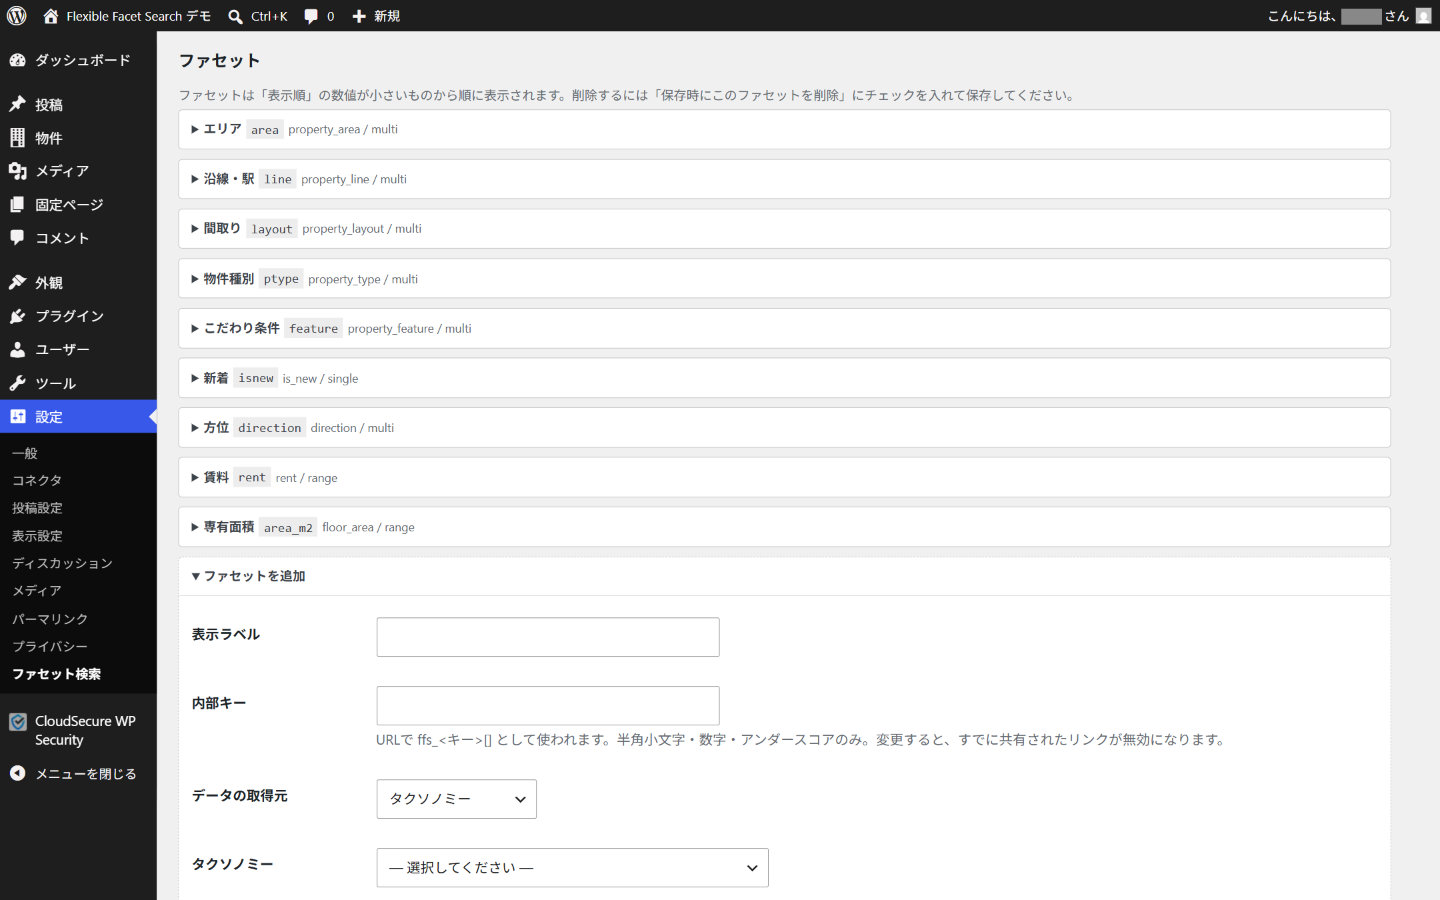Screen dimensions: 1440x900
Task: Click the 物件 building icon
Action: click(x=17, y=138)
